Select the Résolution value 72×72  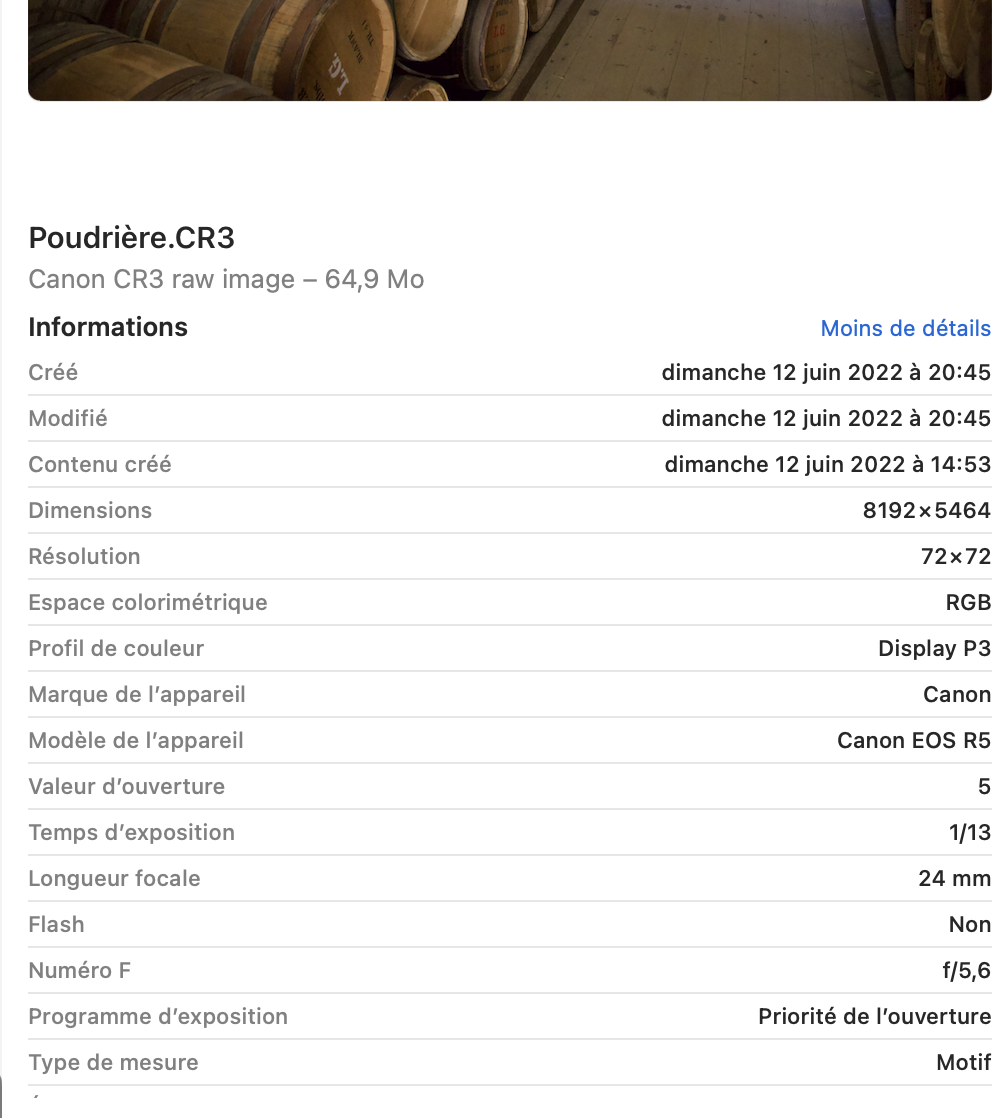955,557
